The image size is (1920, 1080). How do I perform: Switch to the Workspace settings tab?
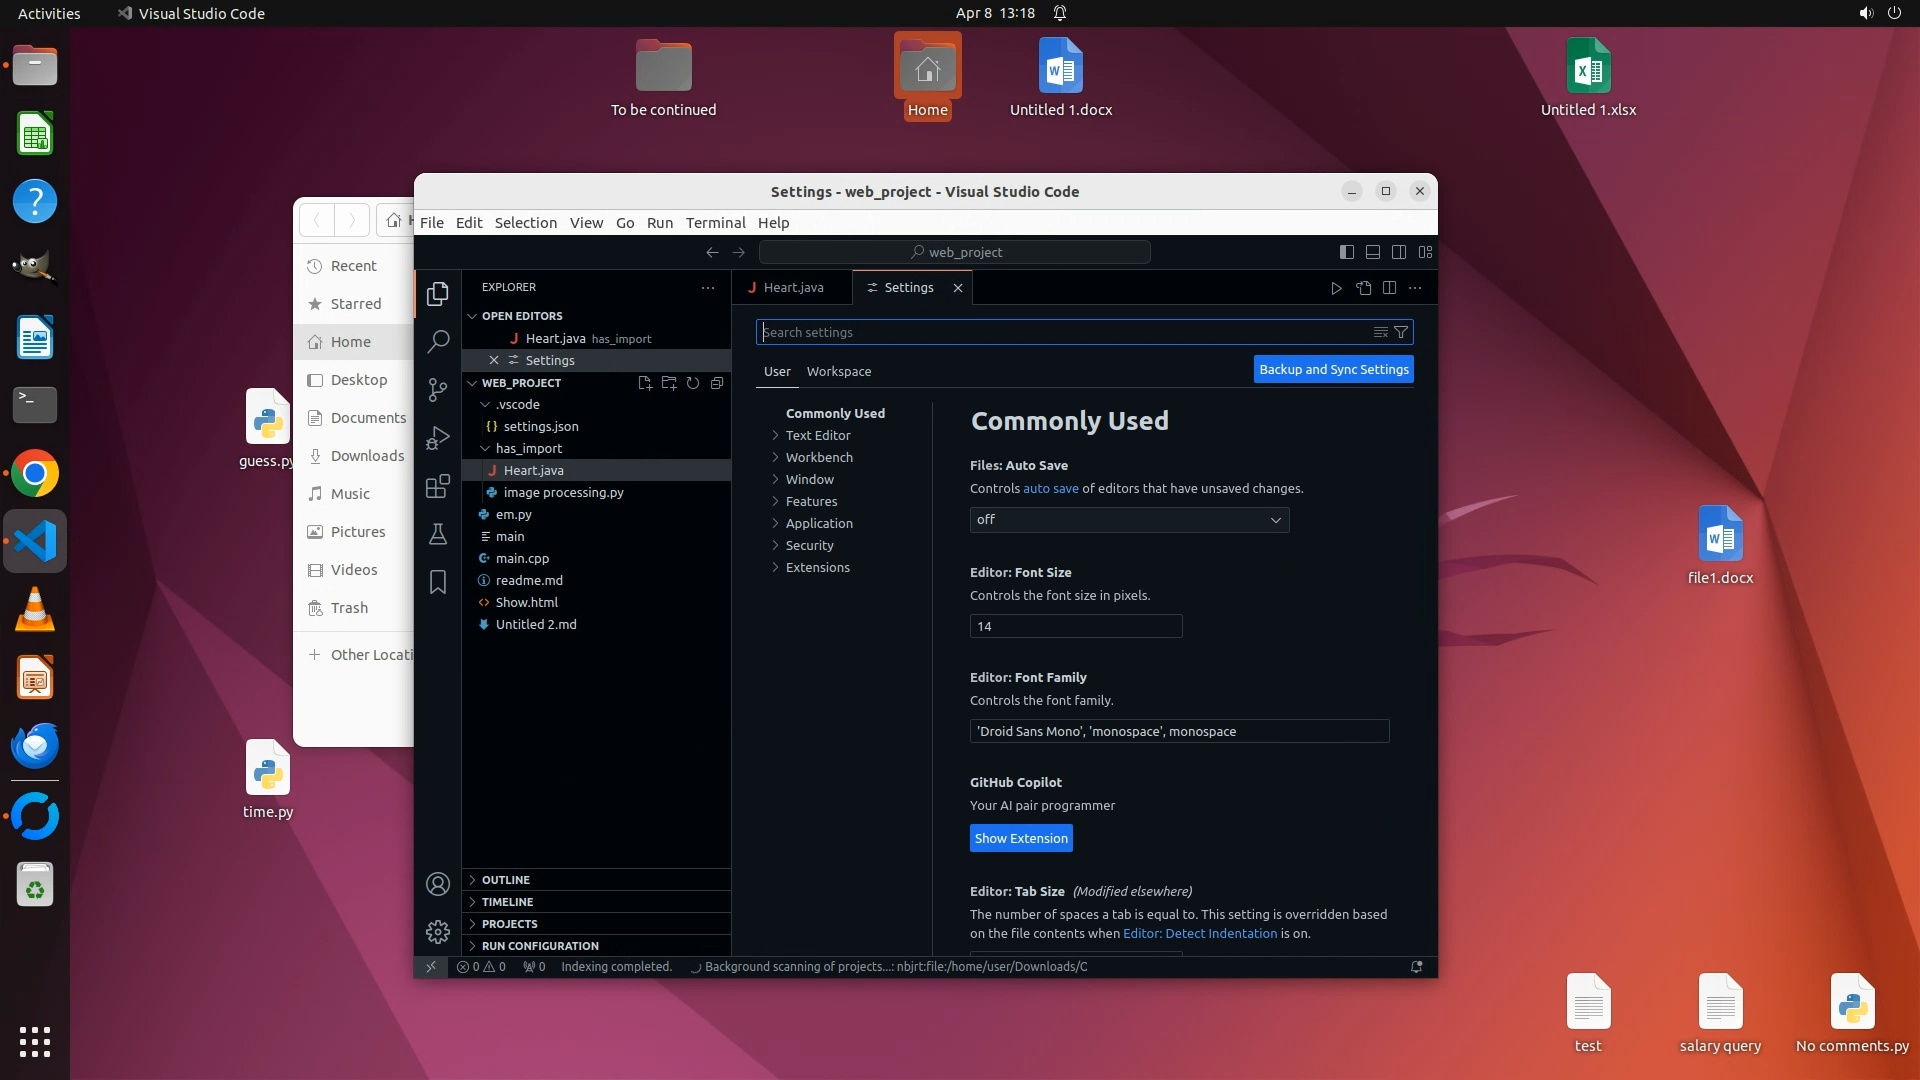838,372
